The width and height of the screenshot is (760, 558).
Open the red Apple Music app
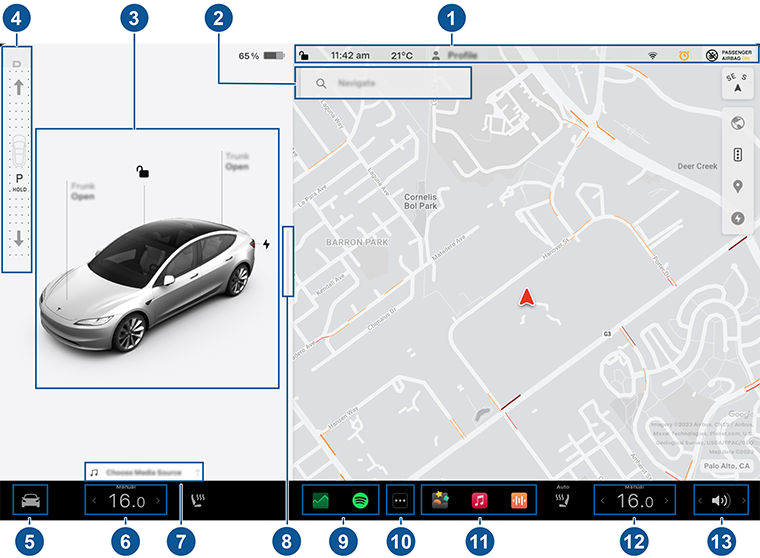(x=479, y=500)
